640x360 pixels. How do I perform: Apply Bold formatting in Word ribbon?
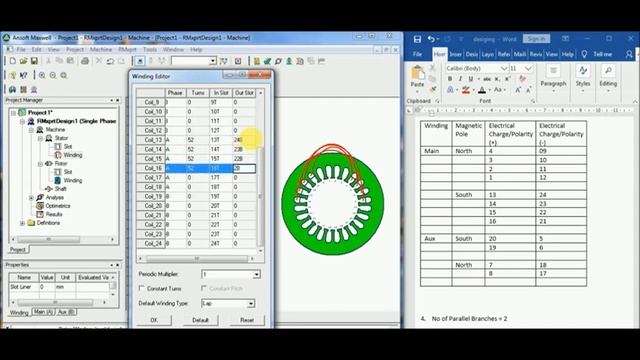click(450, 79)
